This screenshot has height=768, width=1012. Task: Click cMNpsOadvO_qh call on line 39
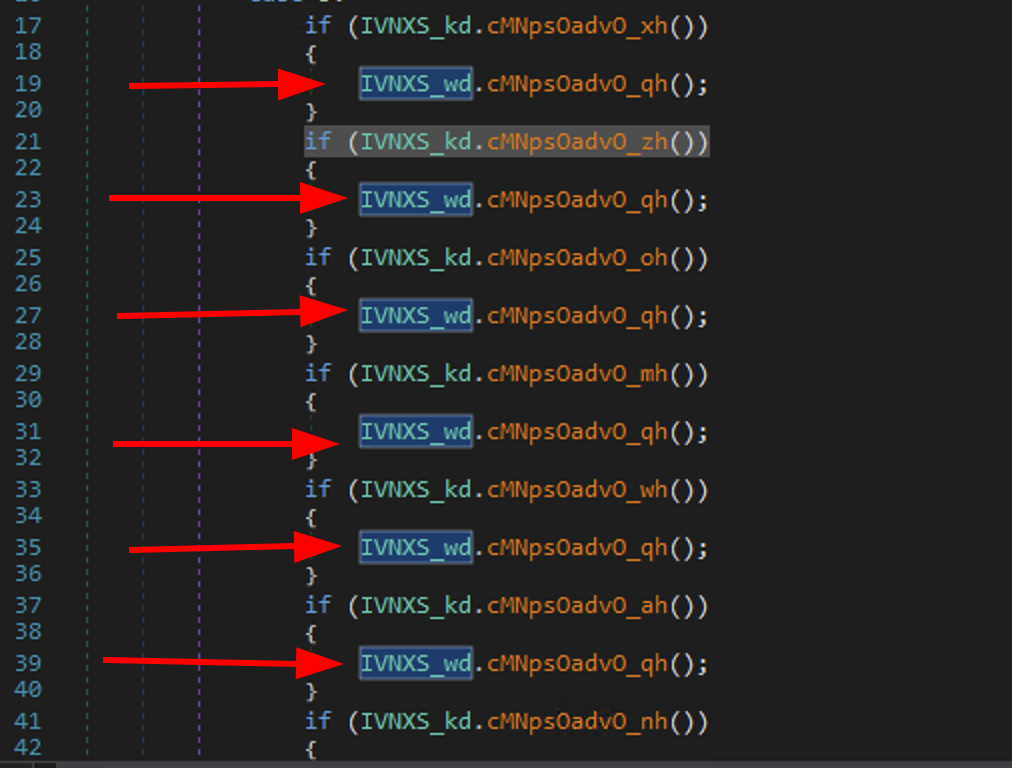577,664
